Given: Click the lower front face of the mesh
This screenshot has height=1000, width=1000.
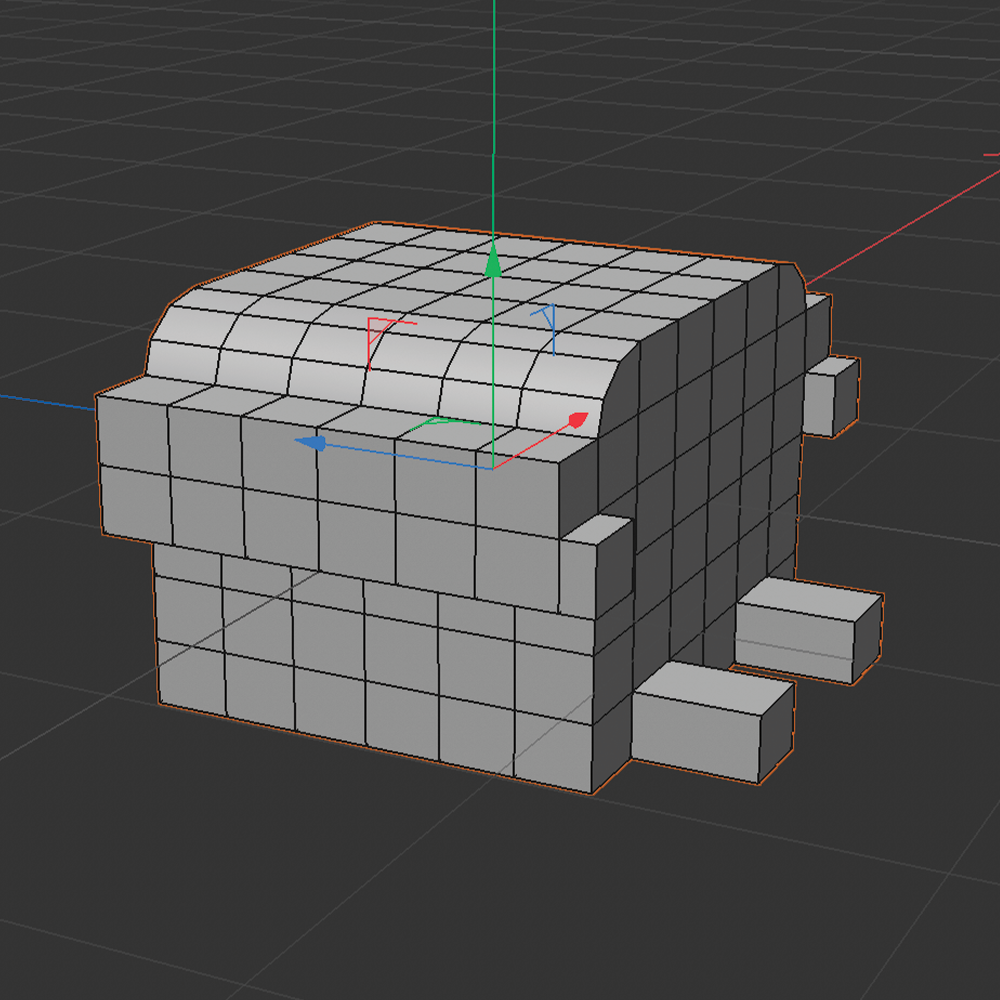Looking at the screenshot, I should tap(350, 680).
